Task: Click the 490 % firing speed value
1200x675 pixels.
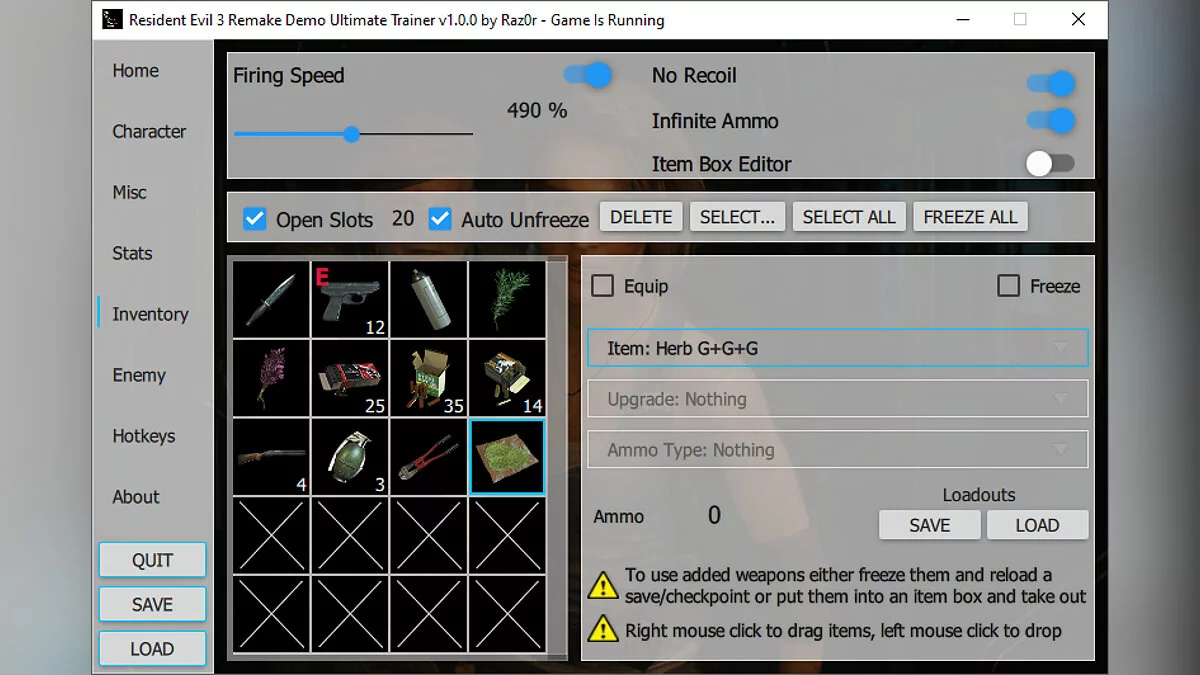Action: [x=537, y=111]
